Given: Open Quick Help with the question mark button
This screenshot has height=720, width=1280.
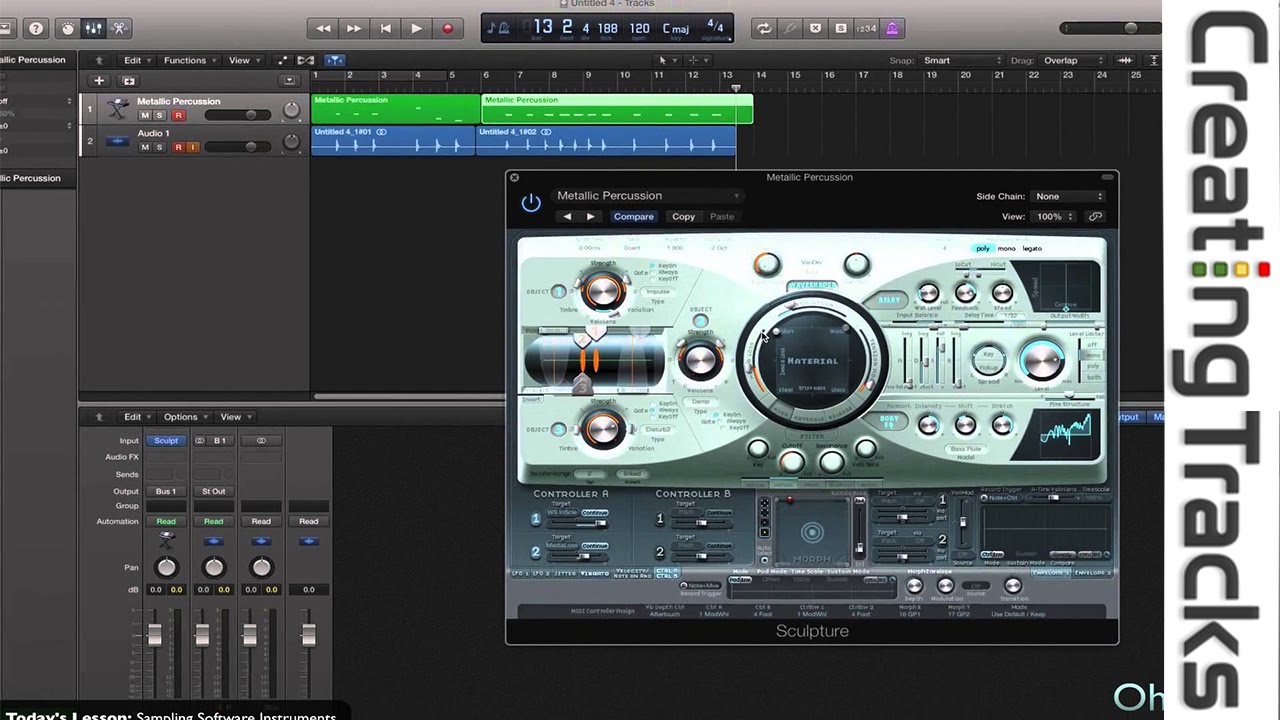Looking at the screenshot, I should [x=36, y=29].
